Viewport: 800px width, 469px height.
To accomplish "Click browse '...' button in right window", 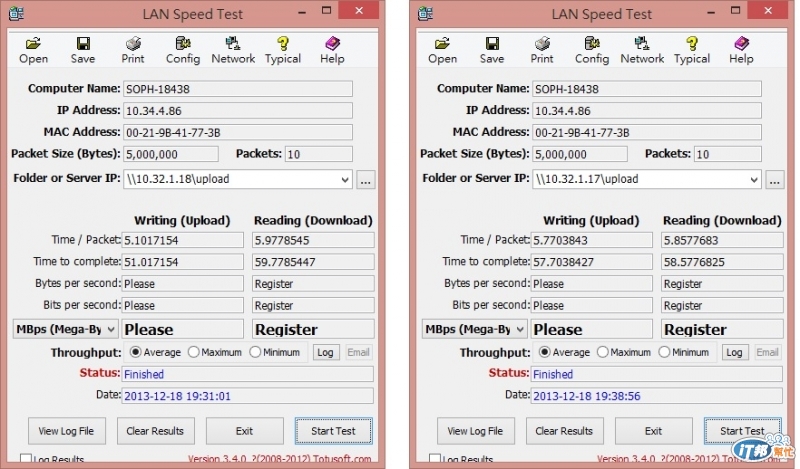I will [774, 180].
